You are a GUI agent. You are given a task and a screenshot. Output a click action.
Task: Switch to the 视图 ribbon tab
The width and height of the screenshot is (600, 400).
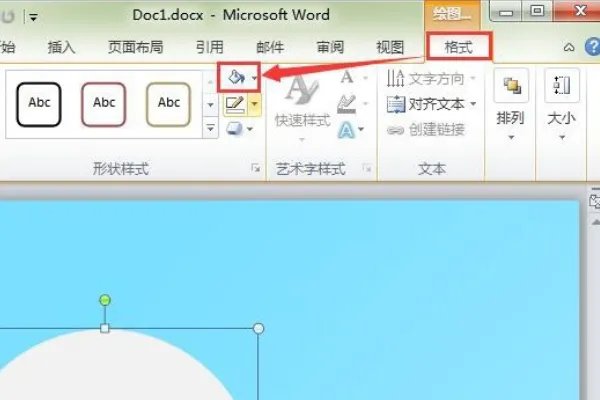[390, 47]
